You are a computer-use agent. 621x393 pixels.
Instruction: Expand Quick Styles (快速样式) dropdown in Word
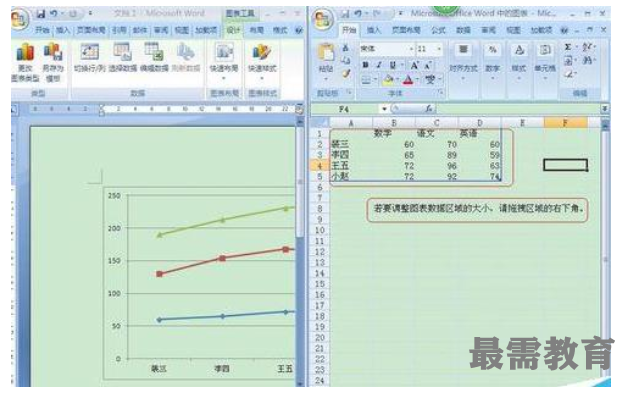click(x=262, y=78)
